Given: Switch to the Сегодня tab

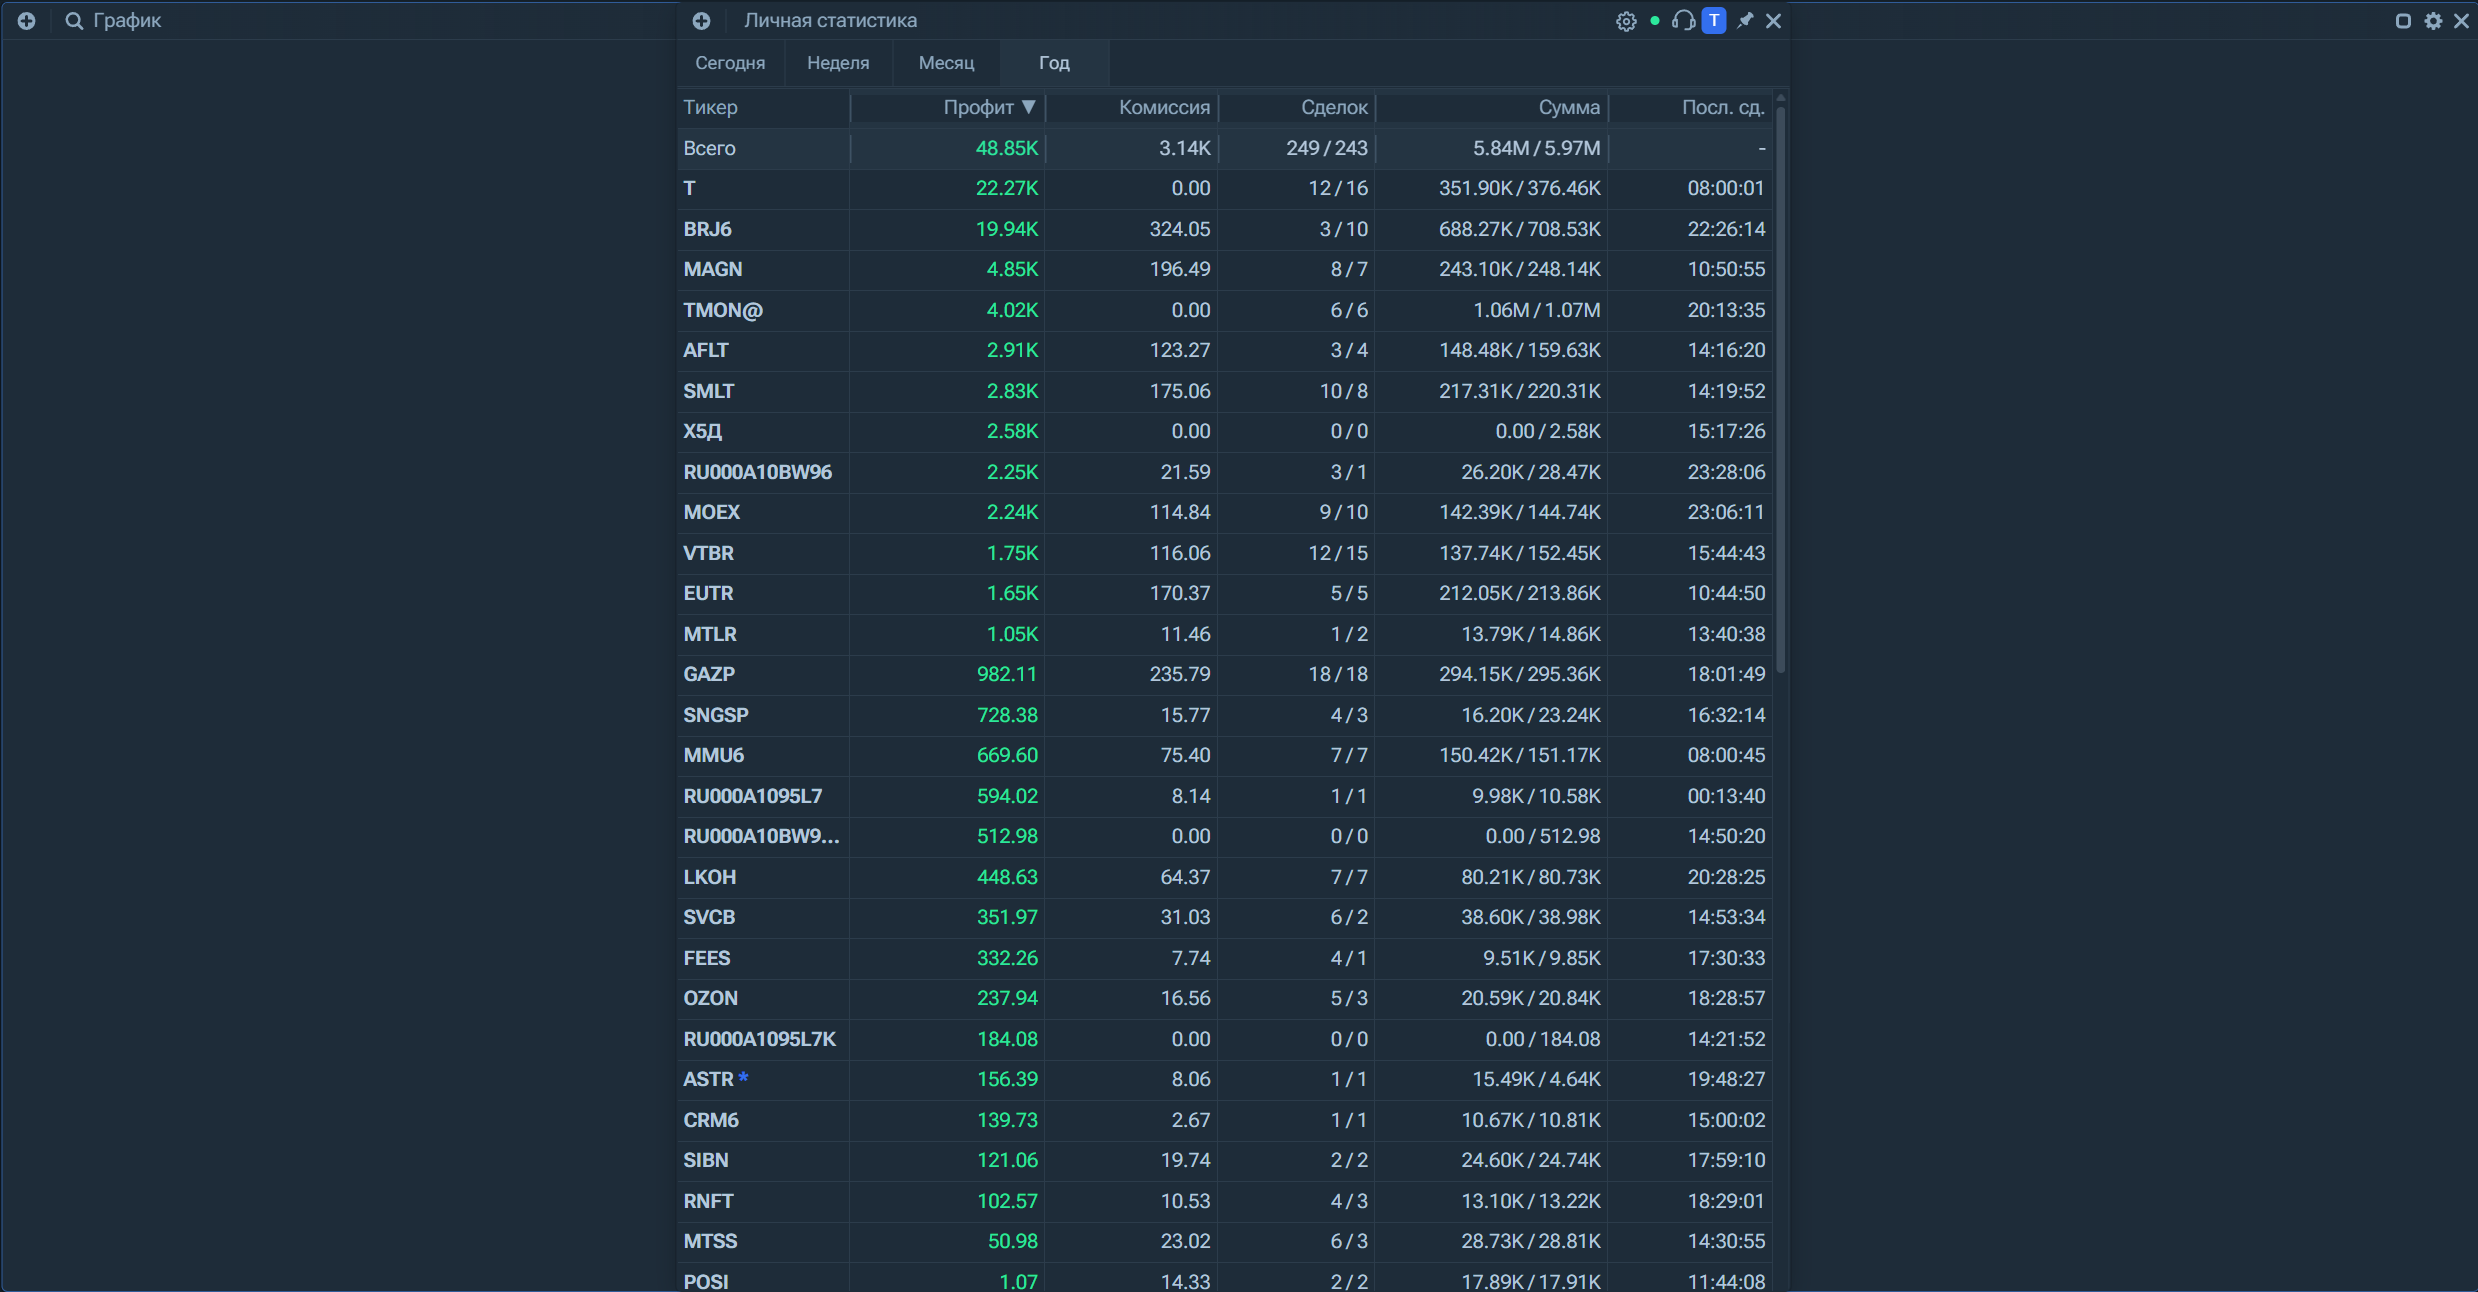Looking at the screenshot, I should click(x=730, y=63).
